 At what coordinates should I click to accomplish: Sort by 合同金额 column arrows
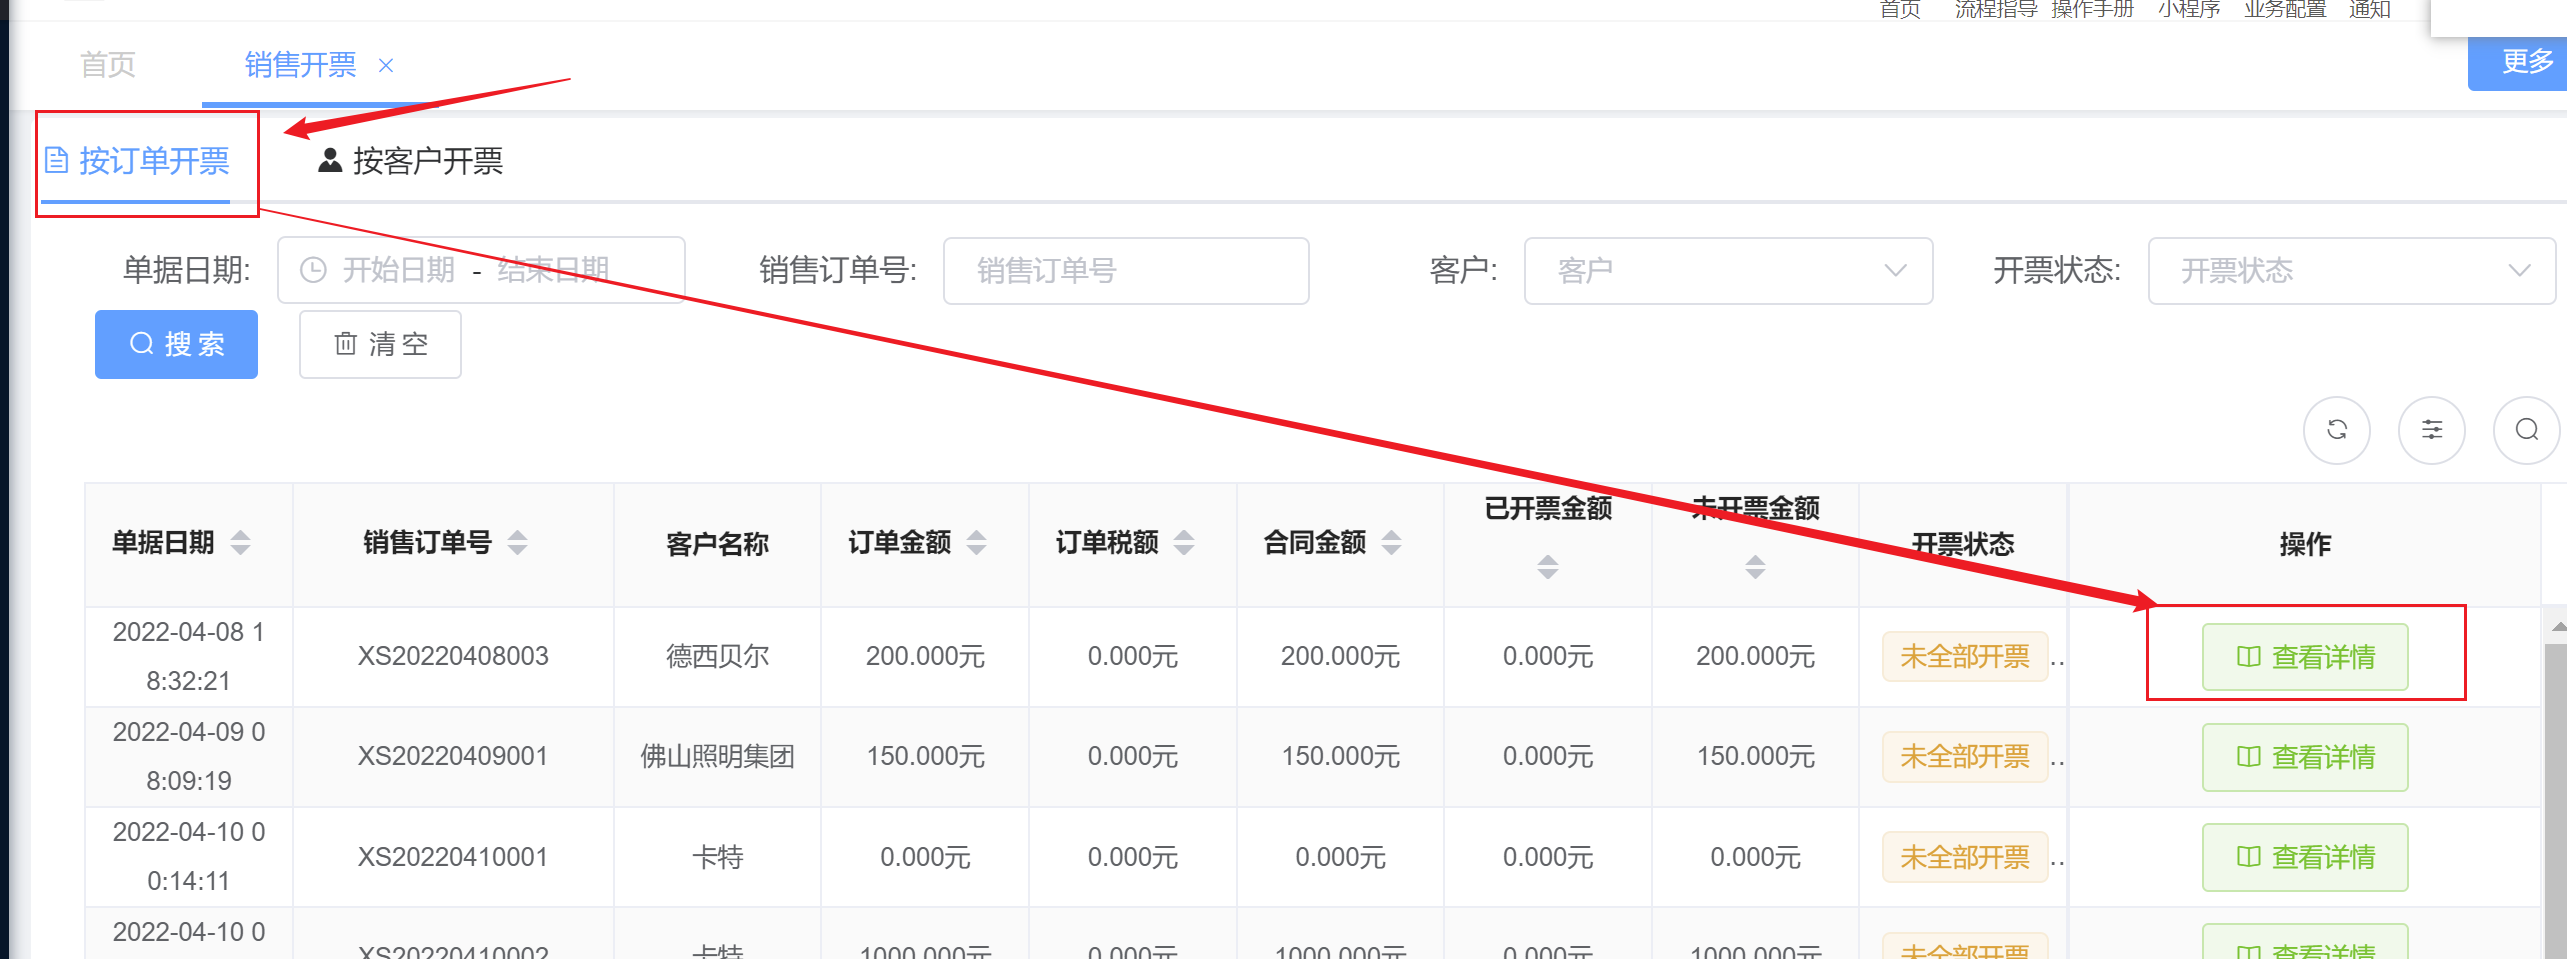[x=1391, y=543]
